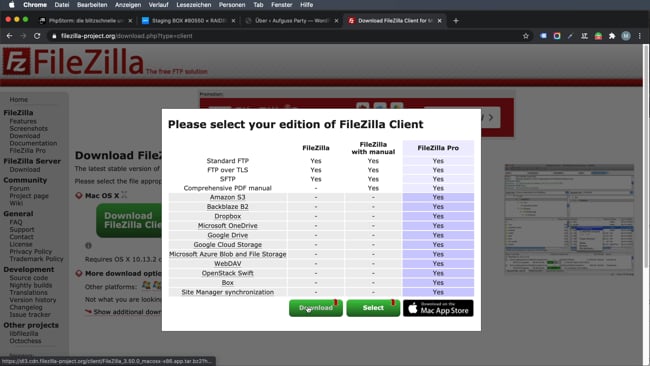The height and width of the screenshot is (366, 650).
Task: Open the Wiki sidebar link
Action: click(16, 203)
